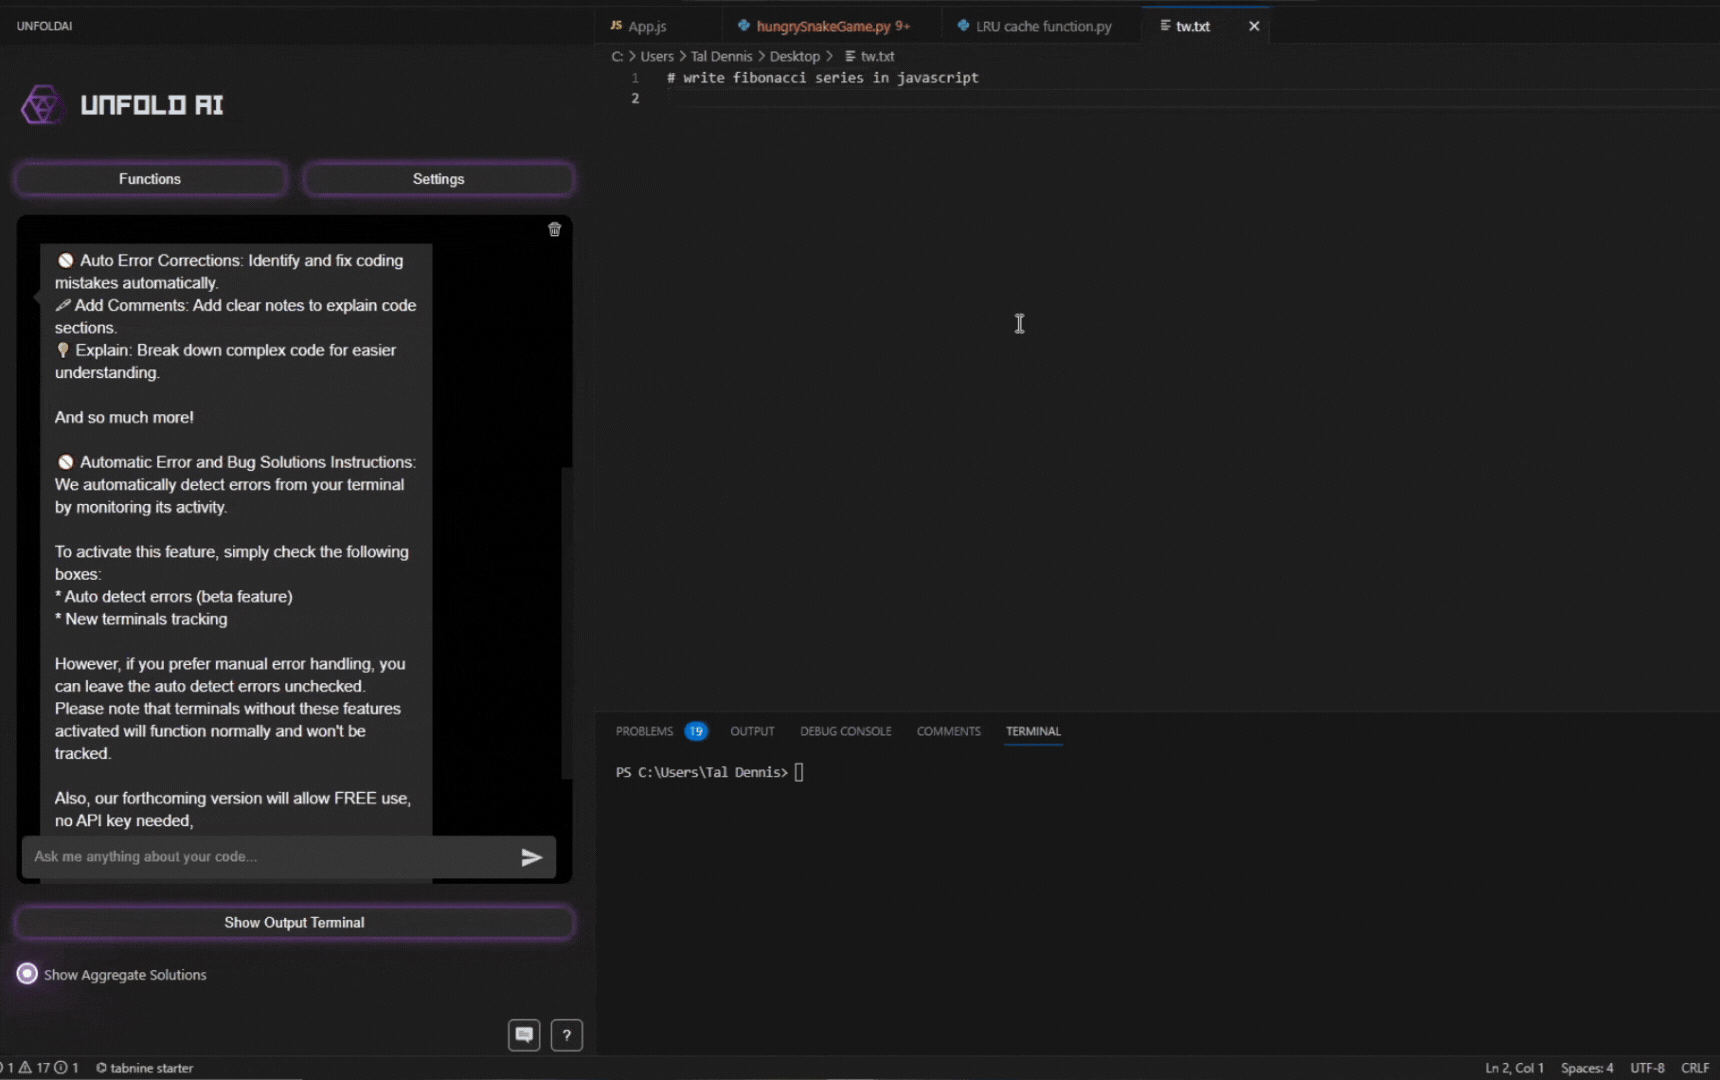1720x1080 pixels.
Task: Click Show Output Terminal button
Action: 294,922
